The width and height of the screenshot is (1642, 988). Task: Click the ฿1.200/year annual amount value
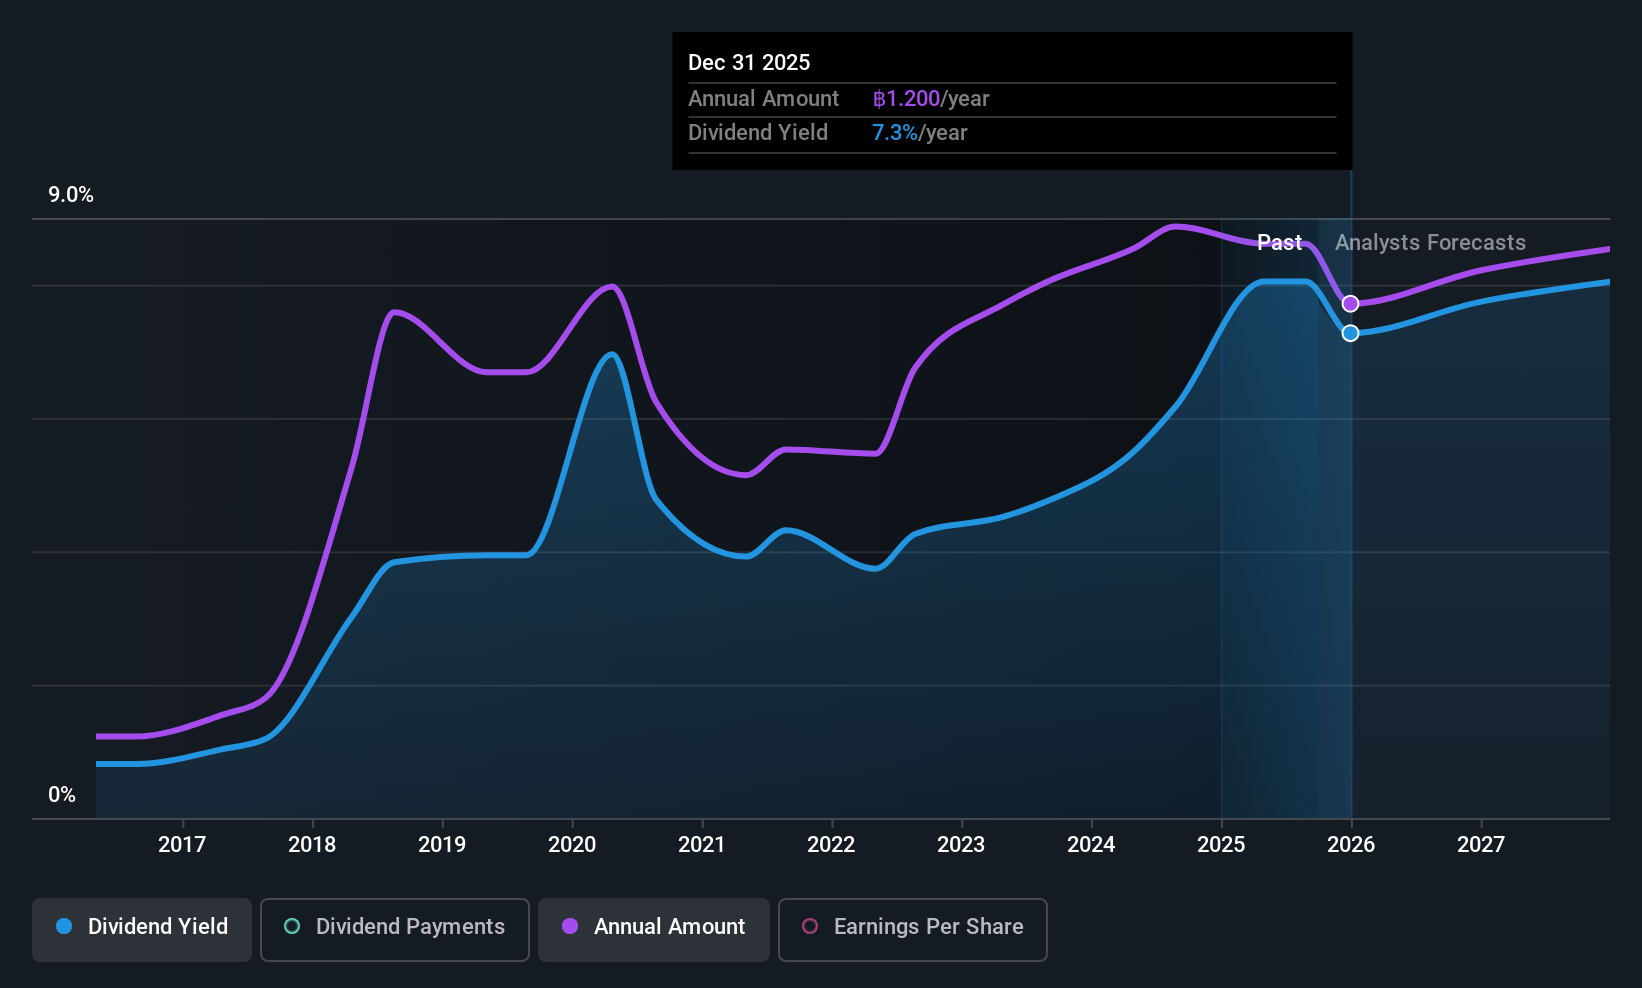point(931,99)
